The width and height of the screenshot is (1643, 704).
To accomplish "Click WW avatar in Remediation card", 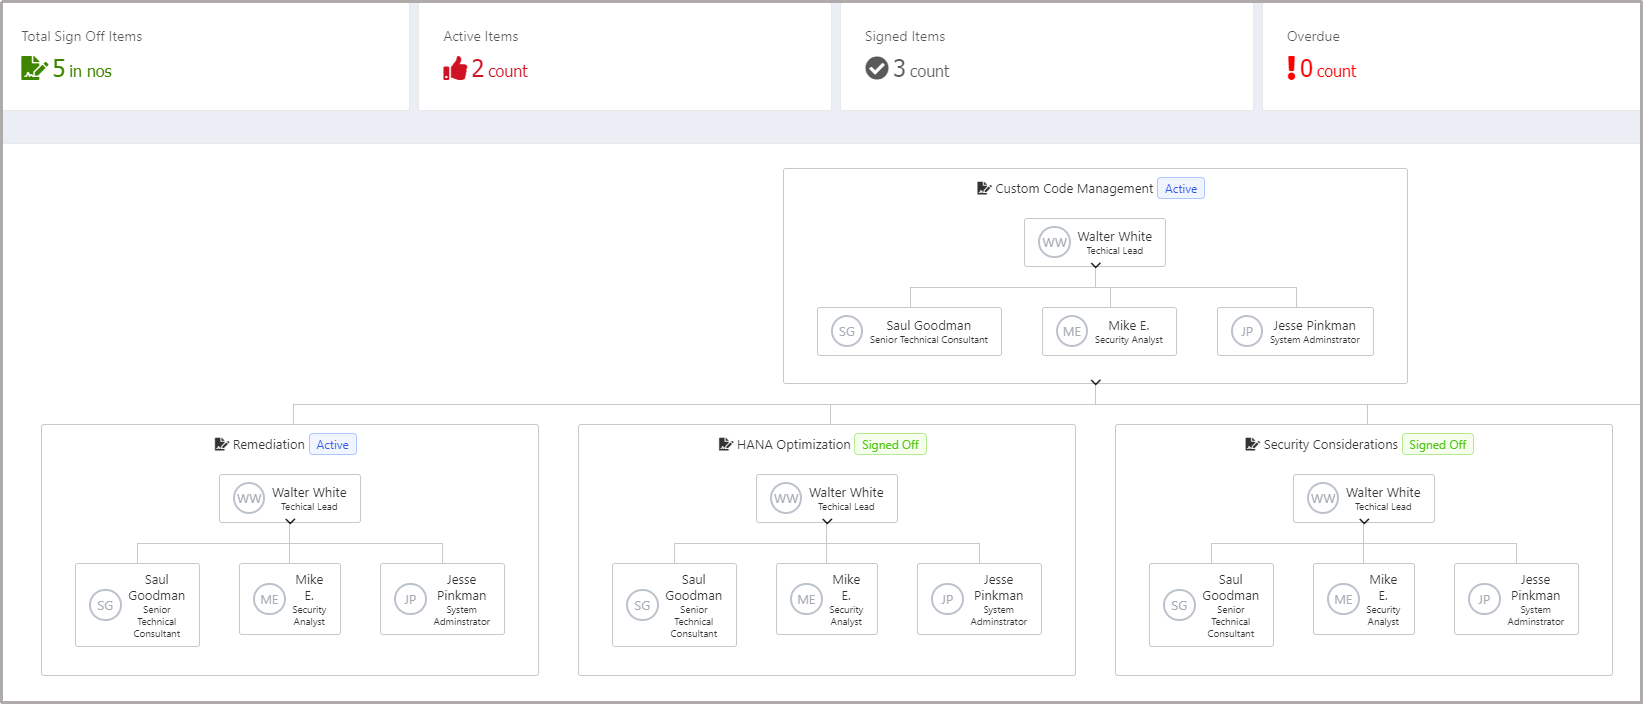I will (x=249, y=498).
